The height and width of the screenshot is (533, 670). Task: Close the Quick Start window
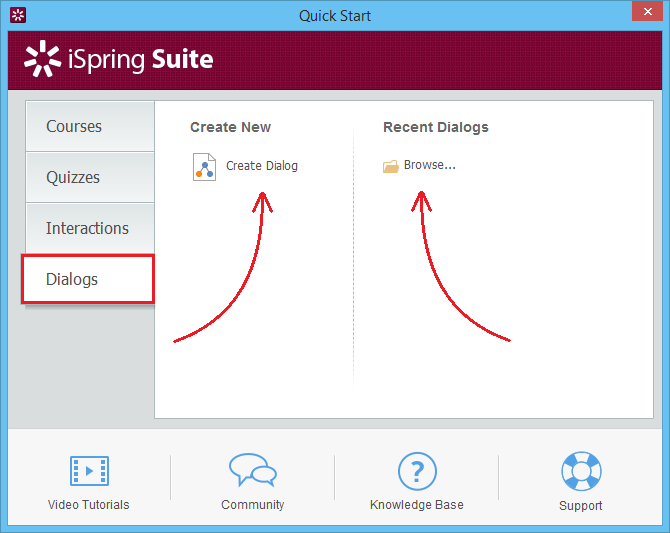pos(647,11)
